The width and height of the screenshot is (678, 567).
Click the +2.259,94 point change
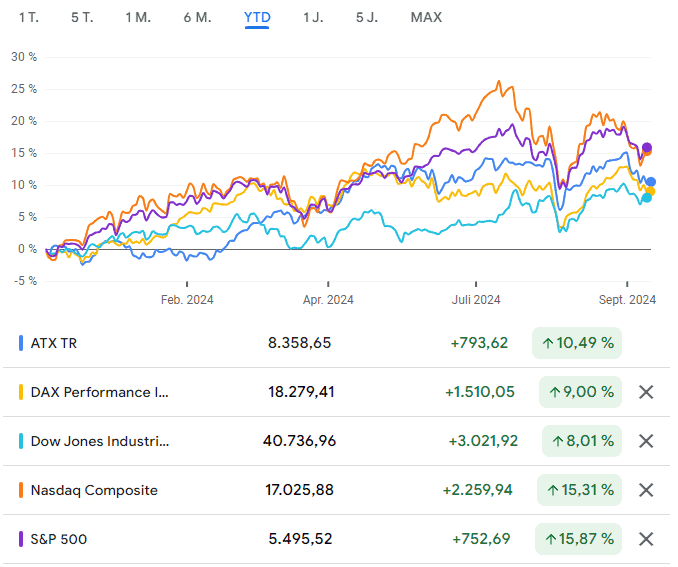(477, 490)
